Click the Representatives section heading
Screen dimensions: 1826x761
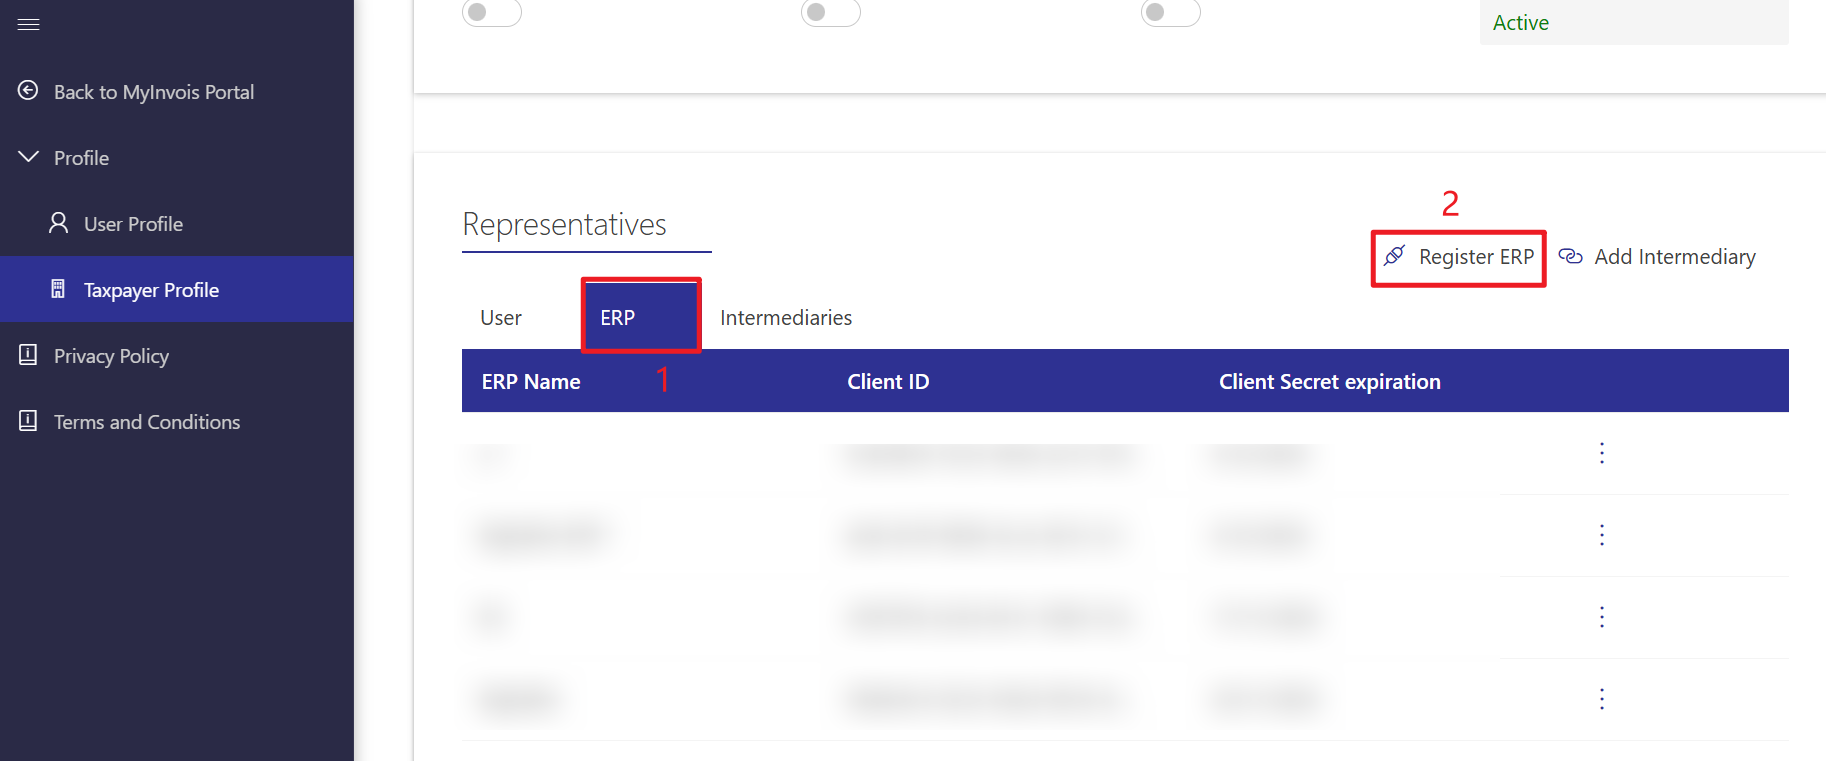point(564,225)
